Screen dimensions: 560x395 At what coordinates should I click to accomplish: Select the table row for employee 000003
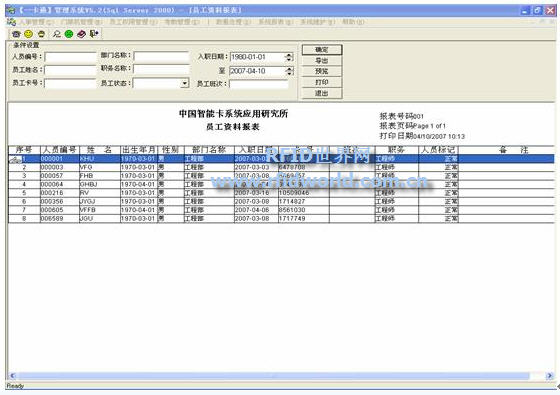(281, 167)
